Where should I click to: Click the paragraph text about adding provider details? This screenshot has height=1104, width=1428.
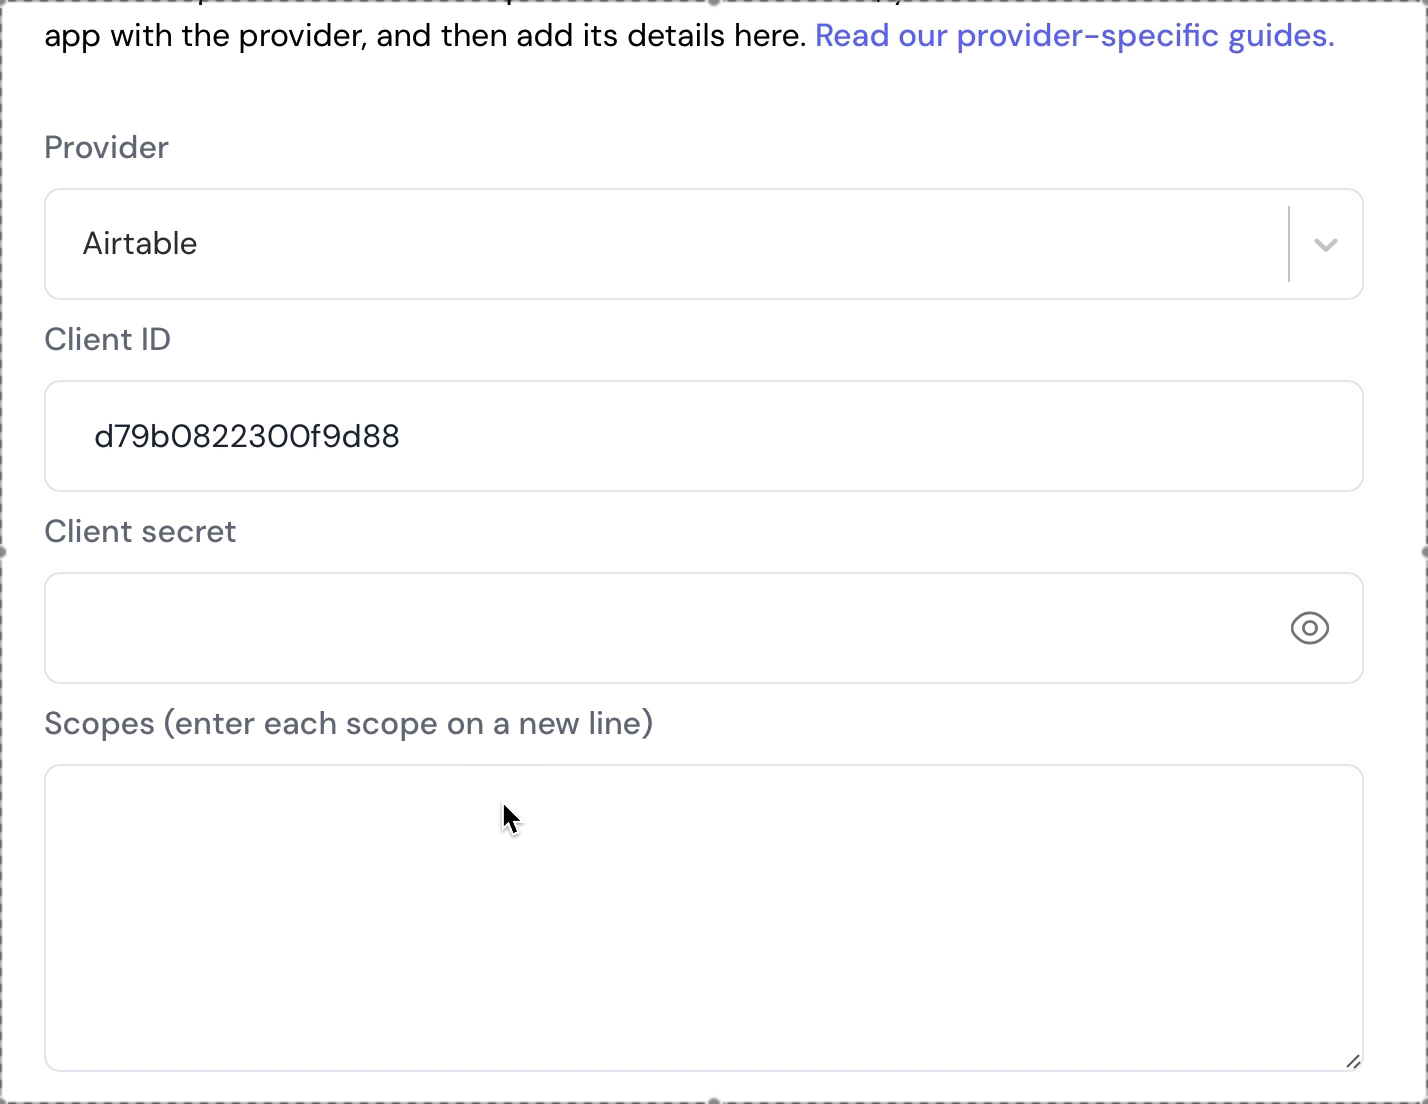point(425,36)
